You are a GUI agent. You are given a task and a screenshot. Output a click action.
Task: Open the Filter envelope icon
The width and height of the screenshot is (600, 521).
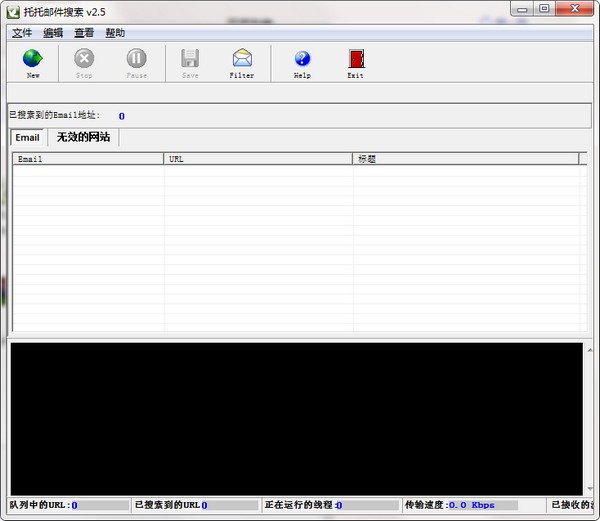pyautogui.click(x=242, y=59)
